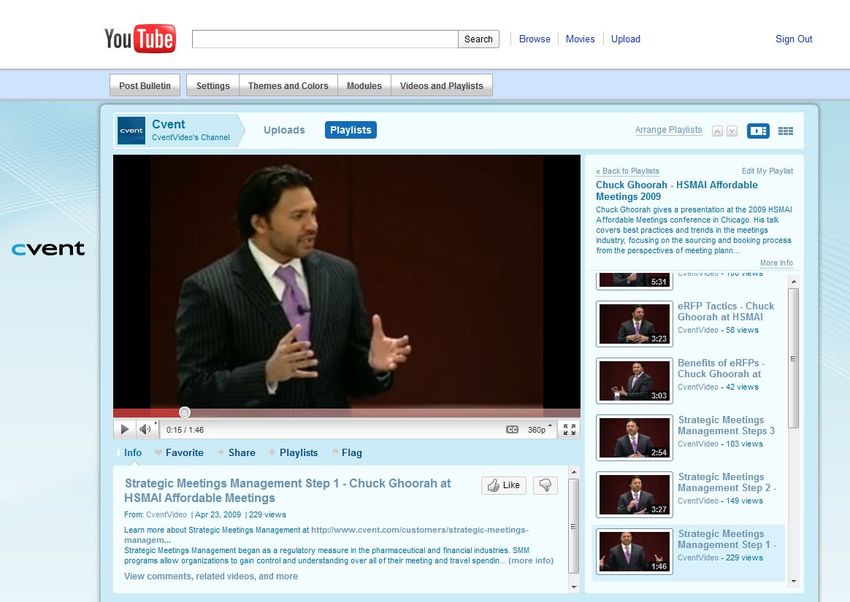Click info panel scrollbar up arrow
The image size is (850, 602).
pos(574,472)
